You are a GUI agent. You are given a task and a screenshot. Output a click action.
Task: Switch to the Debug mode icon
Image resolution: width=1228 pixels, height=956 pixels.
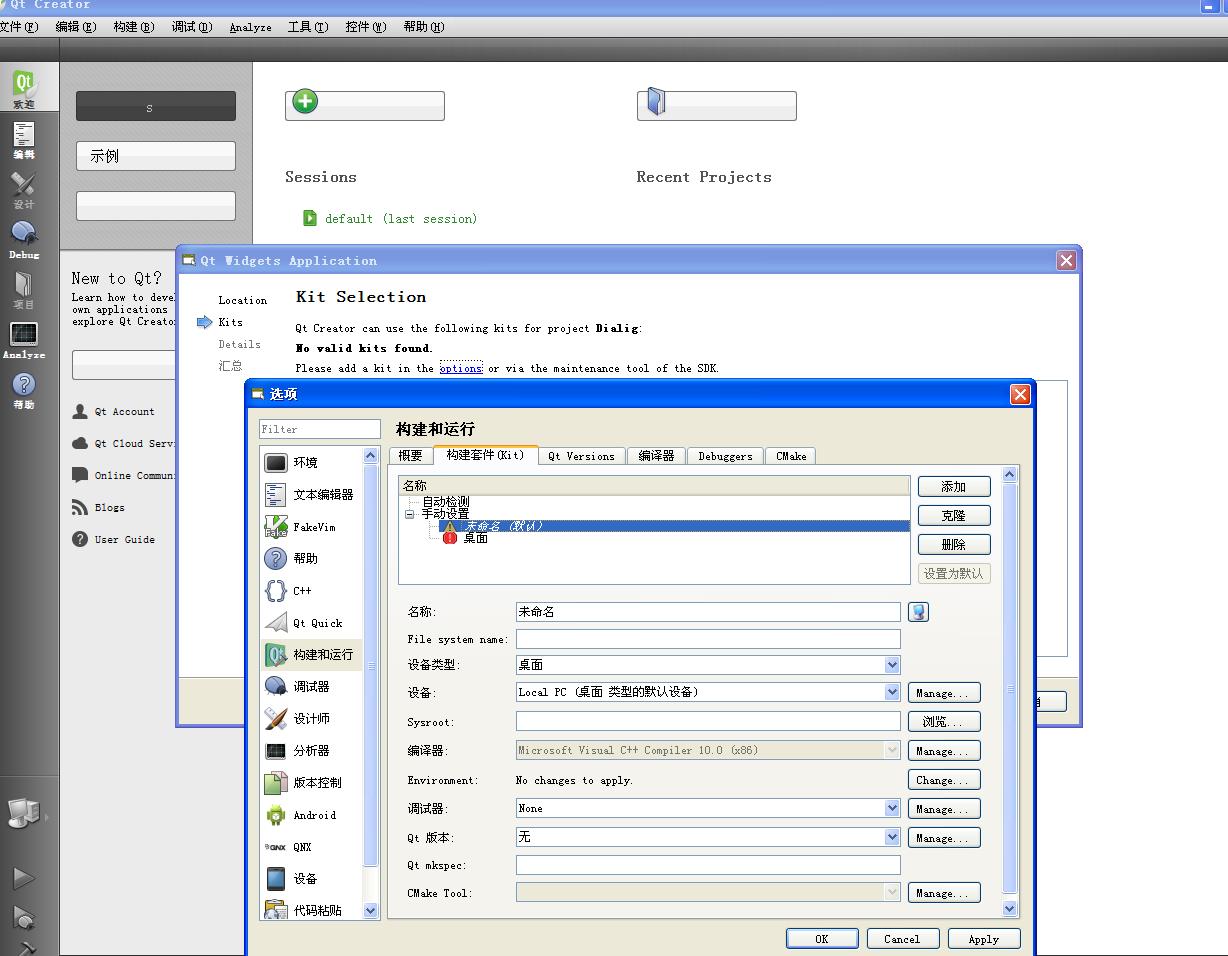(x=23, y=239)
